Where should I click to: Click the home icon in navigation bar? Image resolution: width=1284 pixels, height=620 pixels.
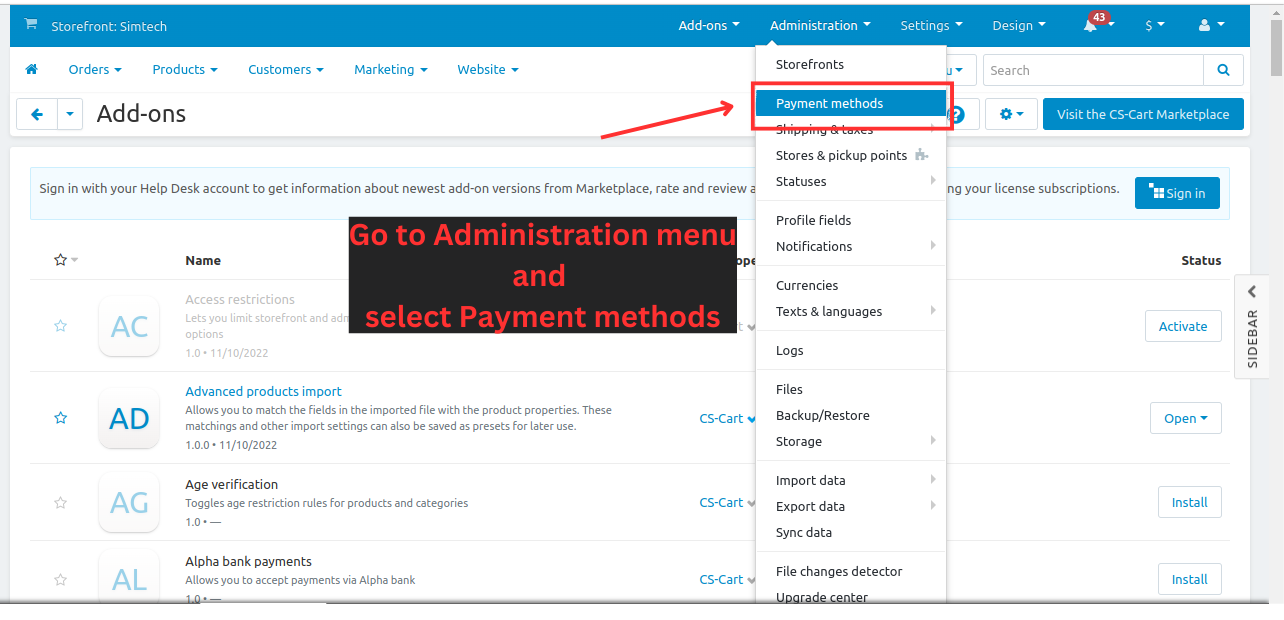(31, 69)
